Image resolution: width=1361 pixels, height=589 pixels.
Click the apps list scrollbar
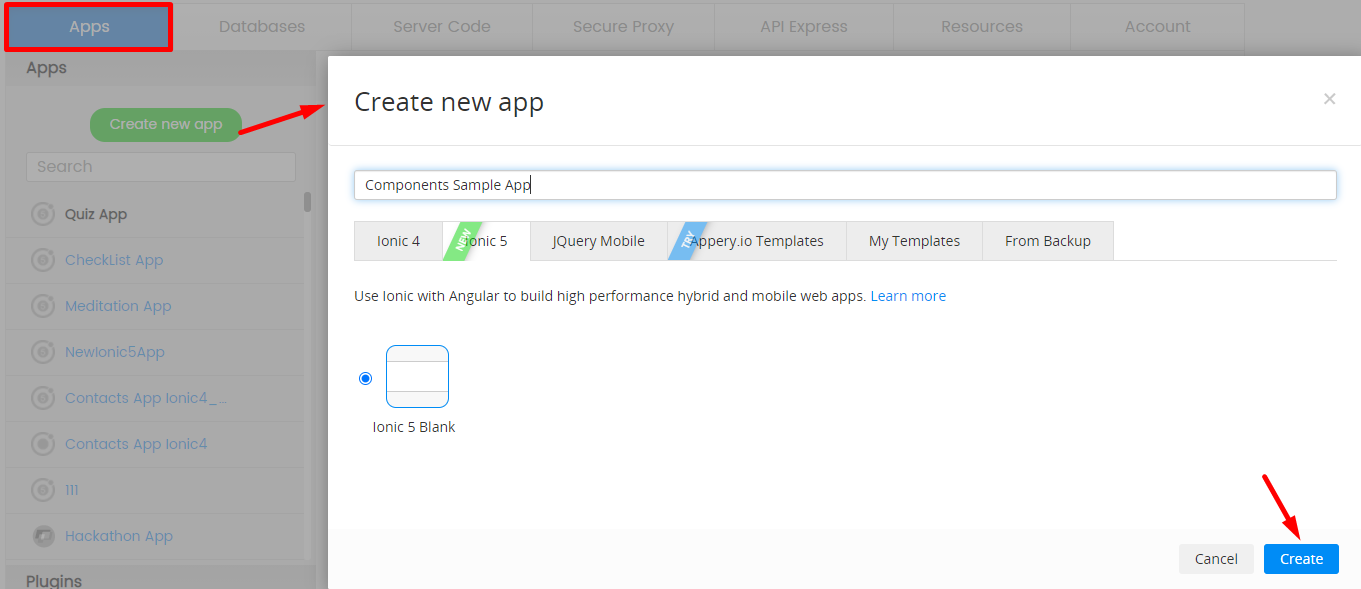307,201
